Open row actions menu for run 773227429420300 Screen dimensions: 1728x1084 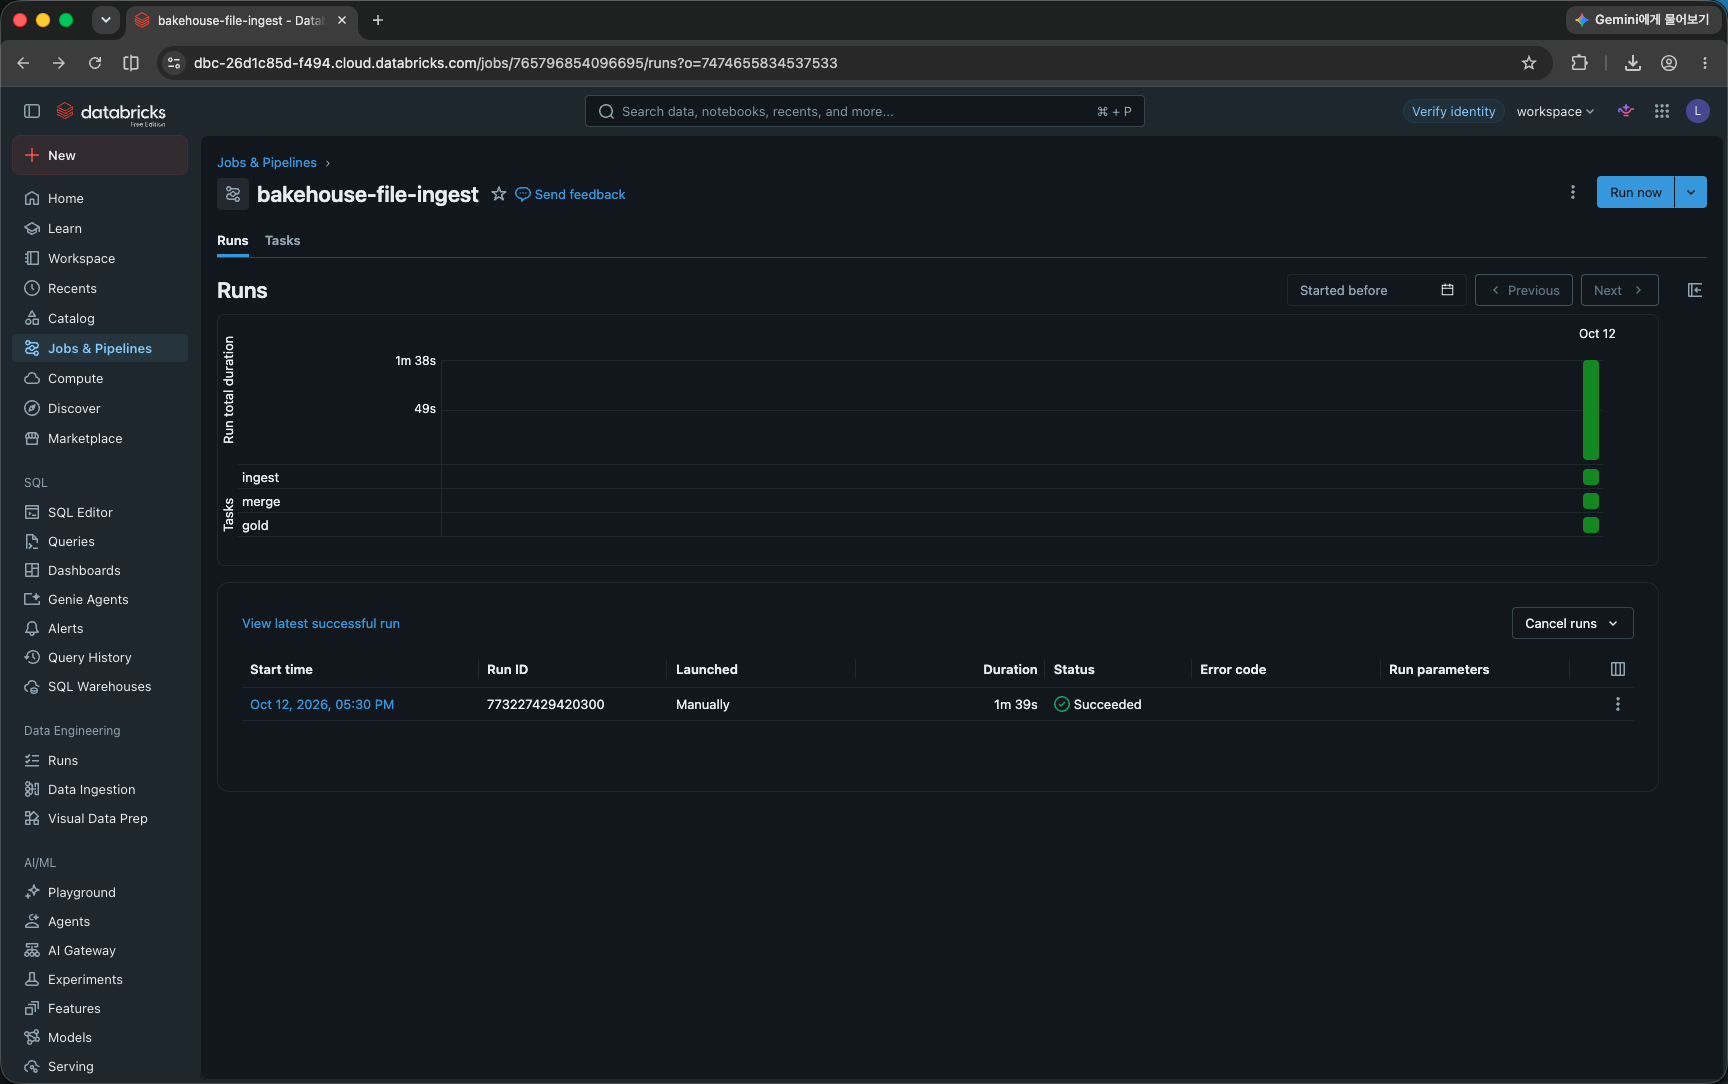coord(1618,704)
